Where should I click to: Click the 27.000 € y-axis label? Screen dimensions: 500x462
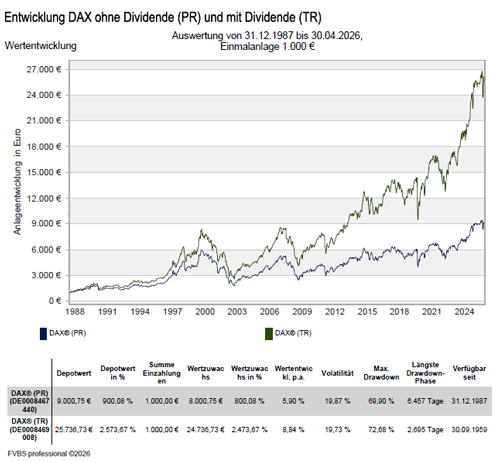(44, 69)
